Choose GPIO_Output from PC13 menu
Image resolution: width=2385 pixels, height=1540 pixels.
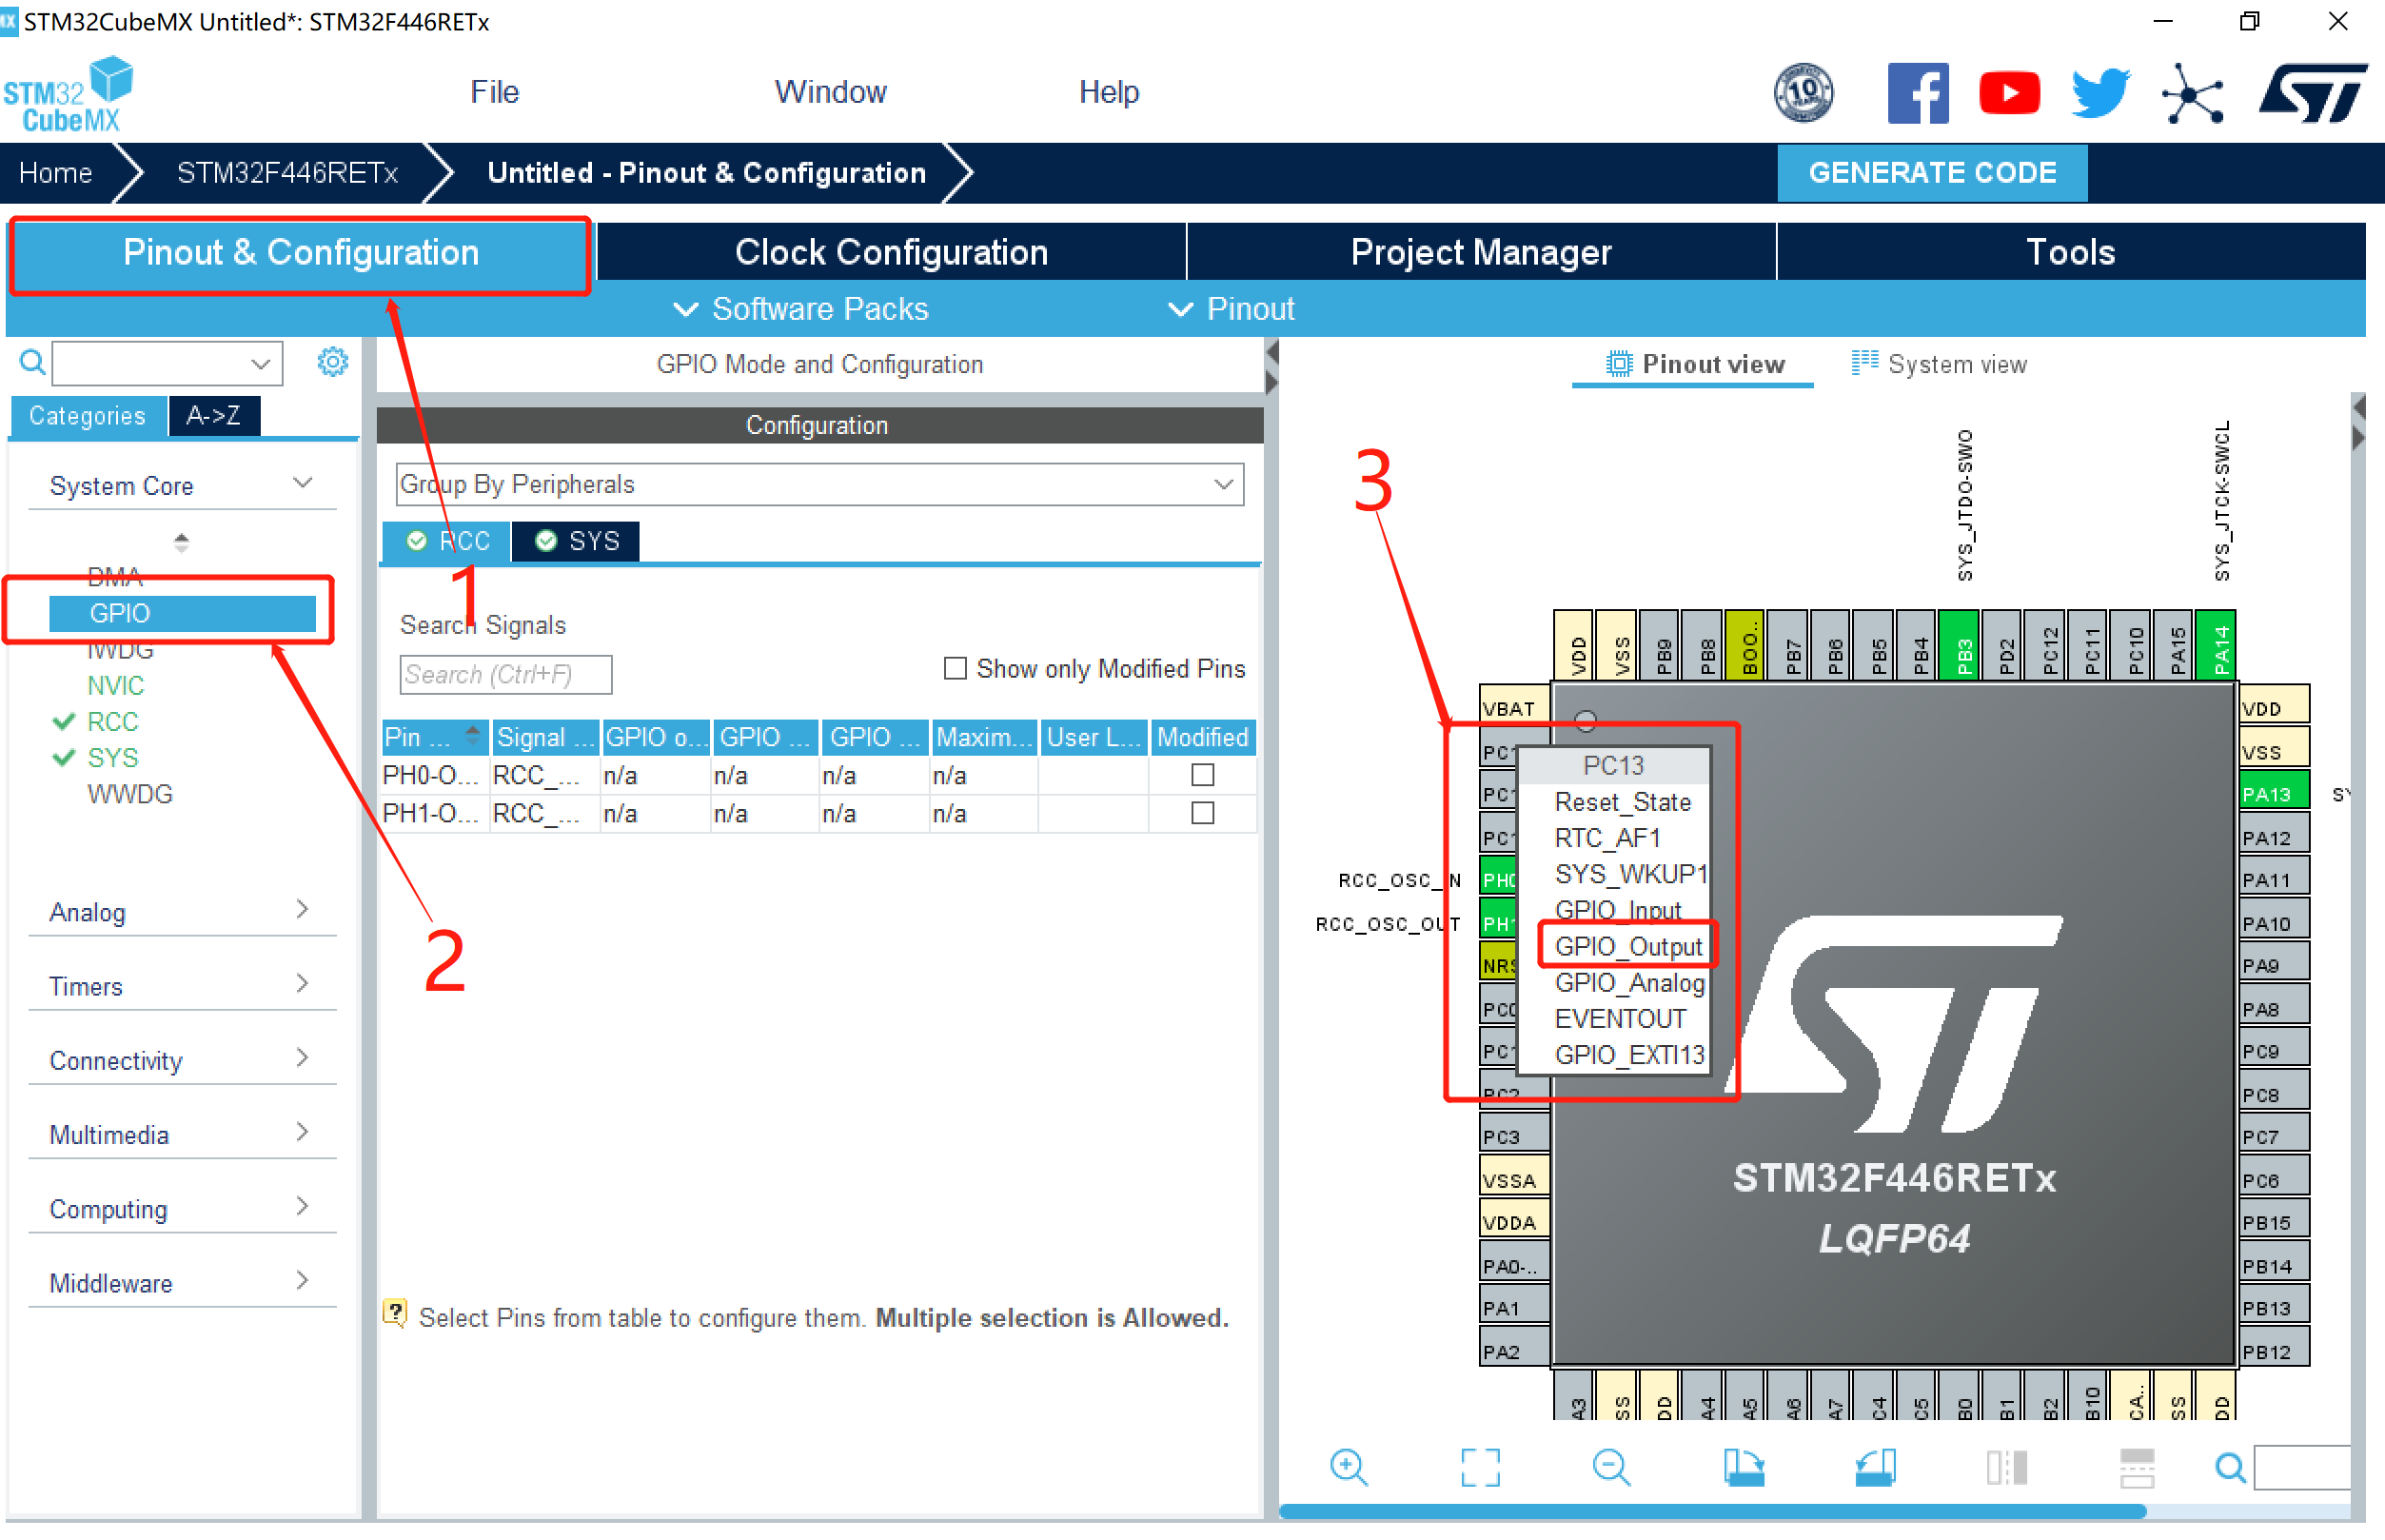(1627, 946)
